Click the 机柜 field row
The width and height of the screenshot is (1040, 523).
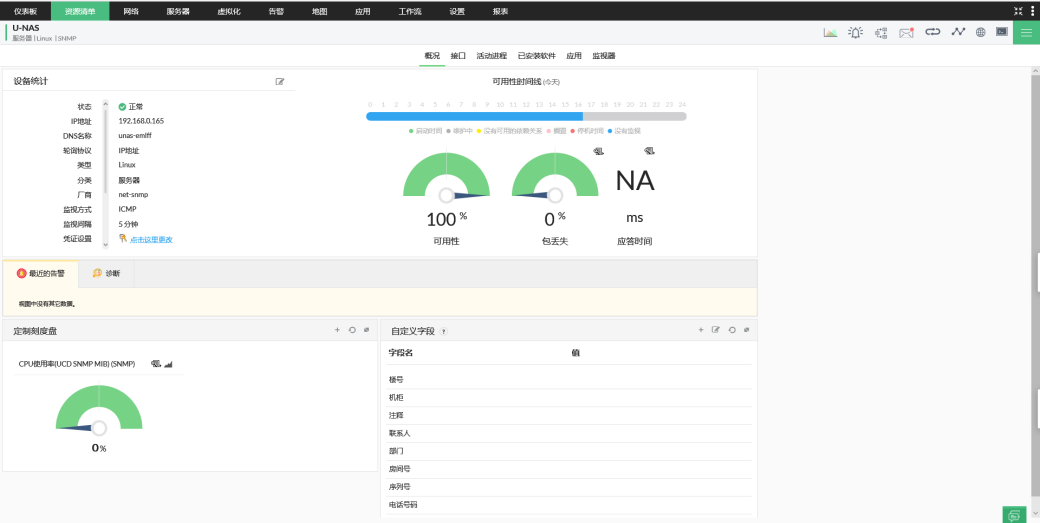point(568,398)
